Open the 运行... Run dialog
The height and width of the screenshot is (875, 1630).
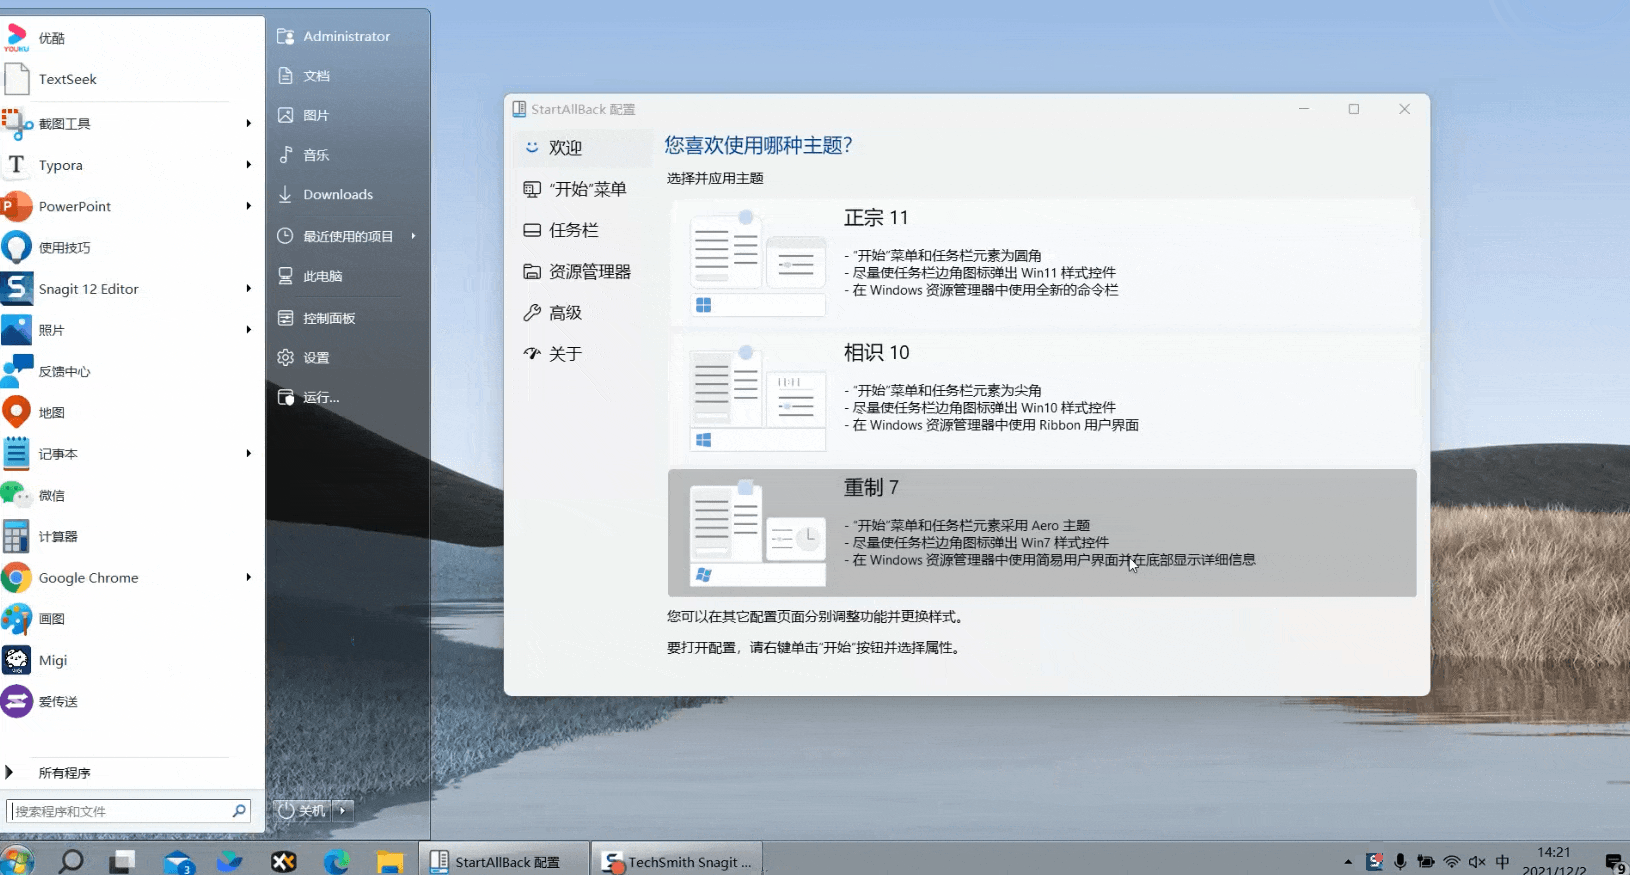pyautogui.click(x=348, y=397)
